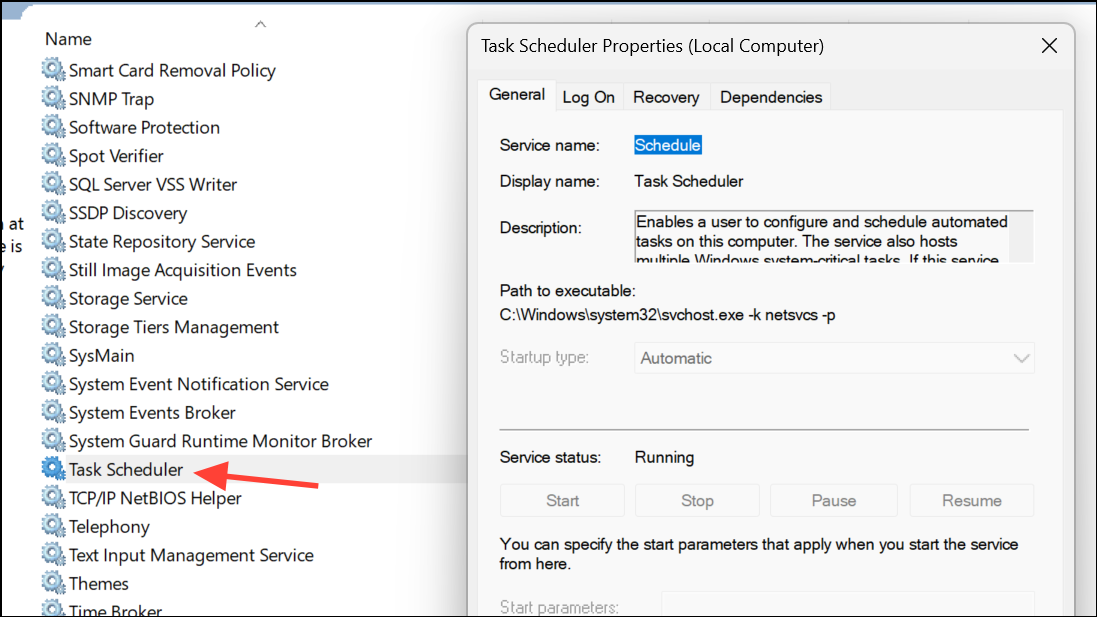1097x617 pixels.
Task: Select the Themes service icon
Action: pyautogui.click(x=53, y=583)
